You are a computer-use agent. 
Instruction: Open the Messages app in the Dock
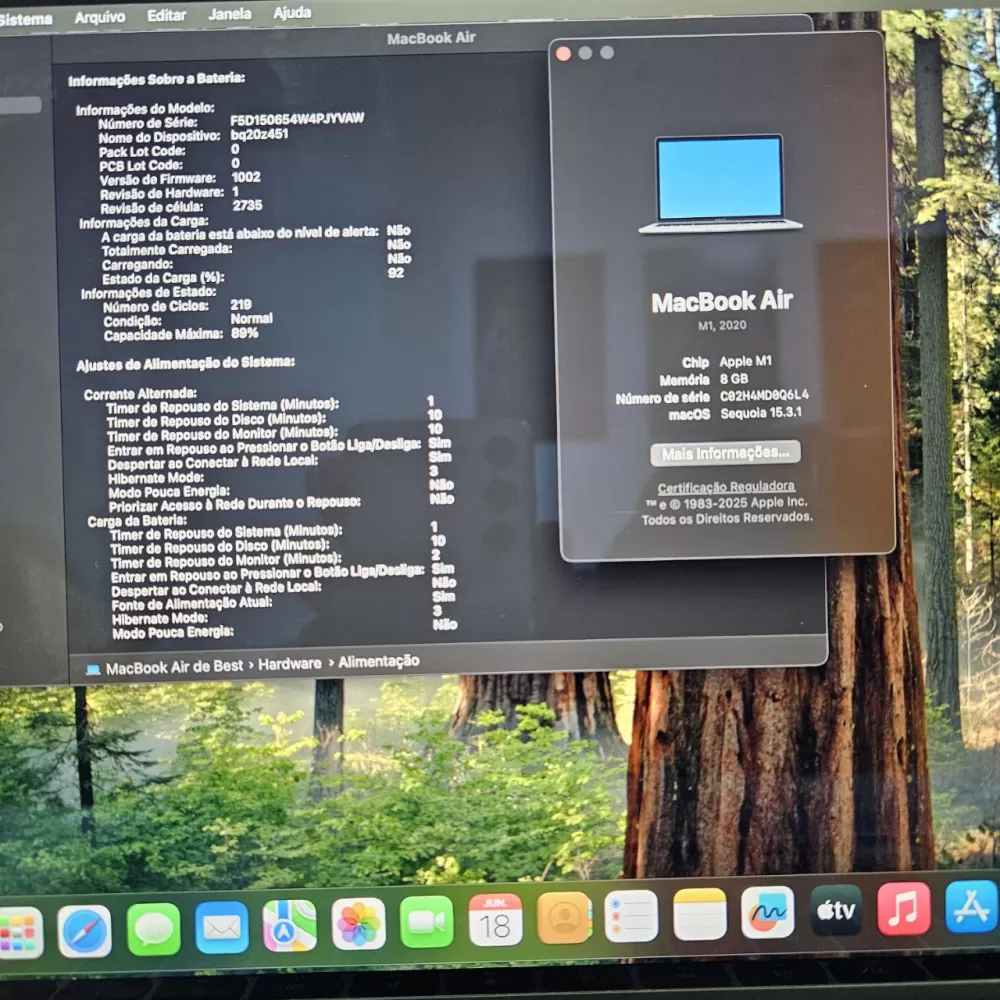click(x=153, y=929)
